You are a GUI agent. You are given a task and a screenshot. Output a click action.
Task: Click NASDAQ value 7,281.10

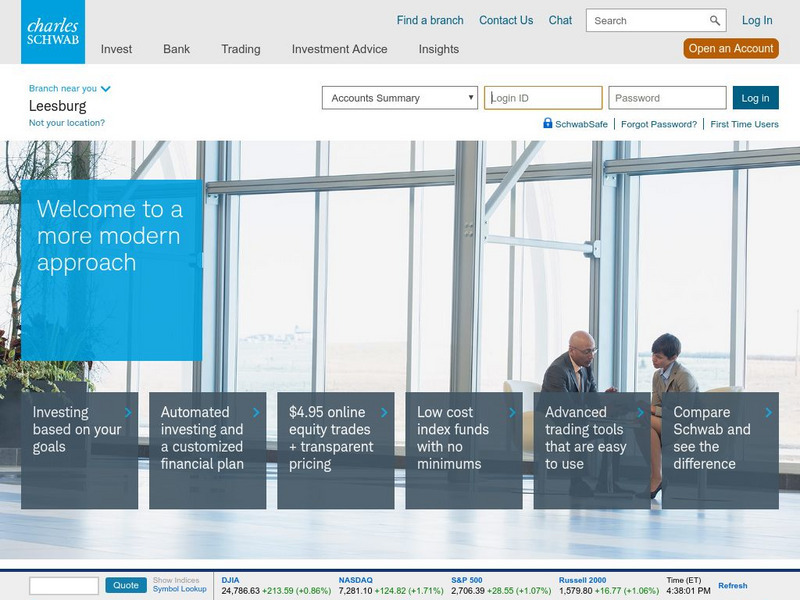356,591
